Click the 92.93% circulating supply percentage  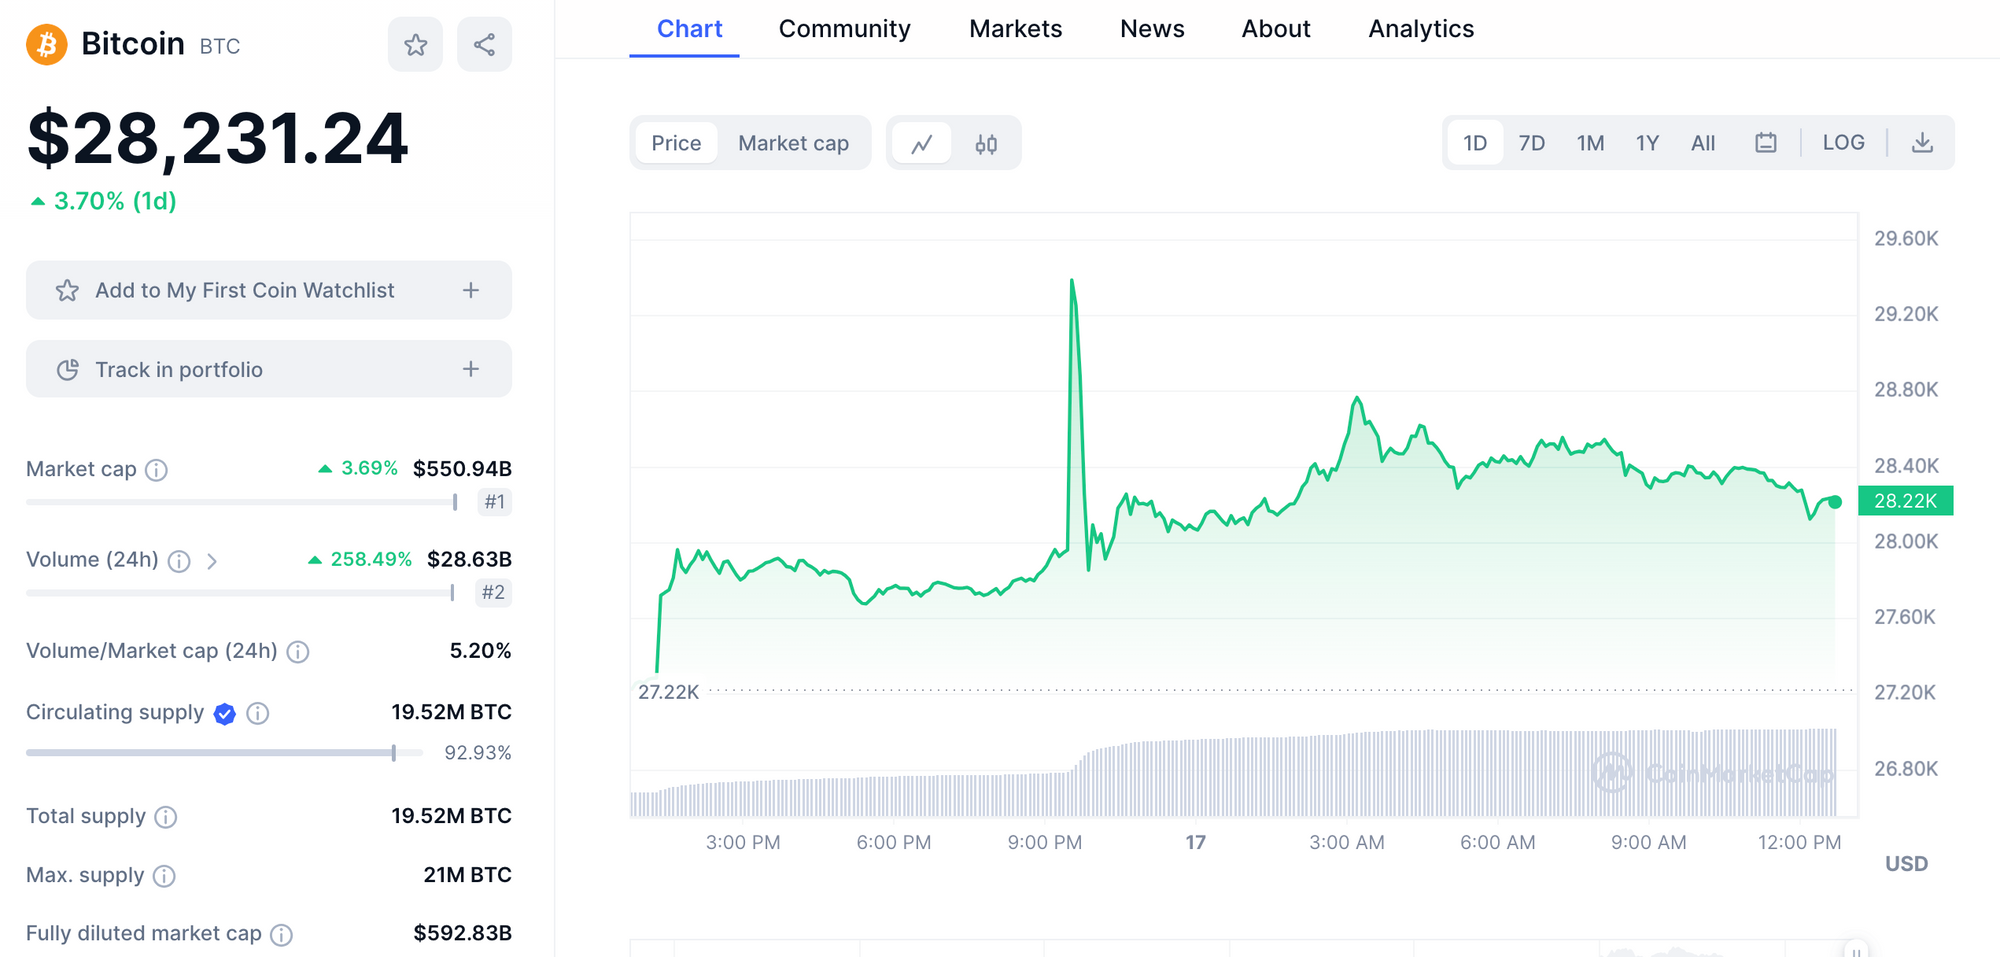click(x=478, y=753)
